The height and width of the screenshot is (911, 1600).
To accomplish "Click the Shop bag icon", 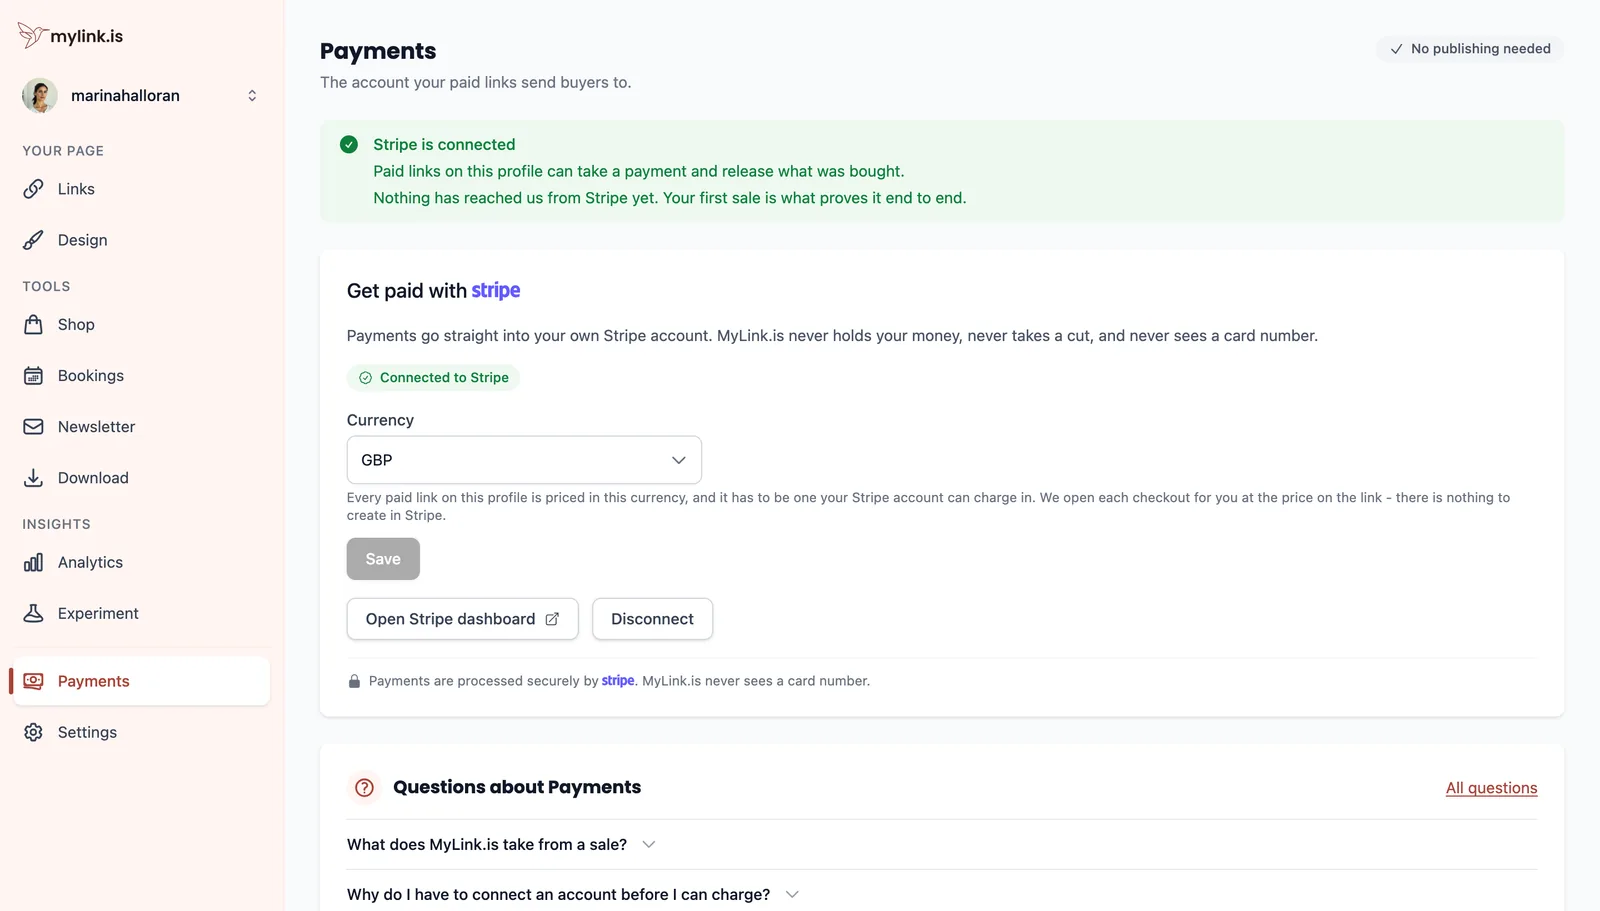I will coord(33,325).
